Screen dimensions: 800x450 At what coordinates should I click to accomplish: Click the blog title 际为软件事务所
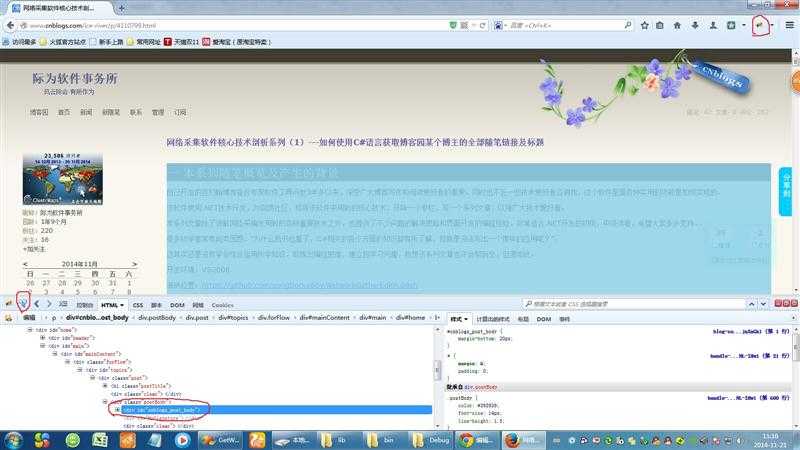75,79
